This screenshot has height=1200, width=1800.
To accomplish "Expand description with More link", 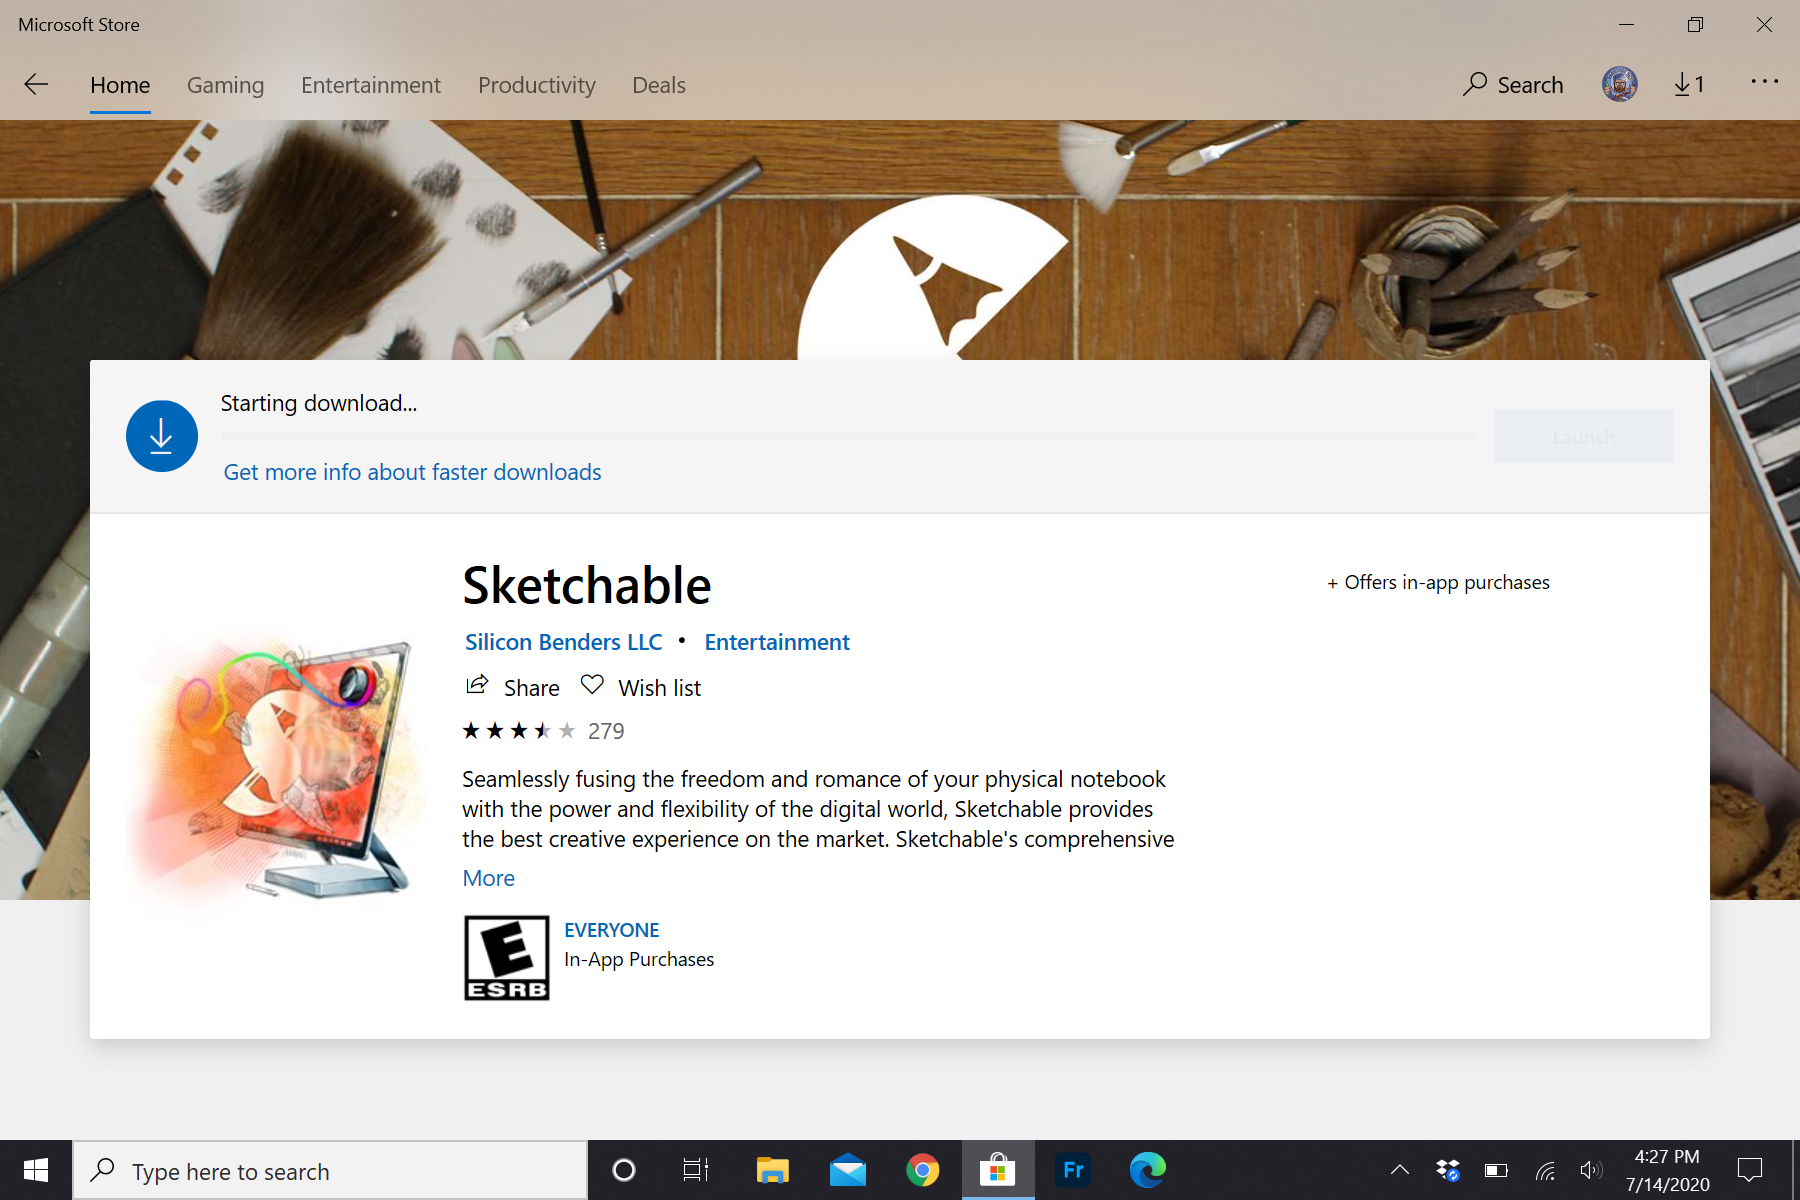I will pos(488,878).
